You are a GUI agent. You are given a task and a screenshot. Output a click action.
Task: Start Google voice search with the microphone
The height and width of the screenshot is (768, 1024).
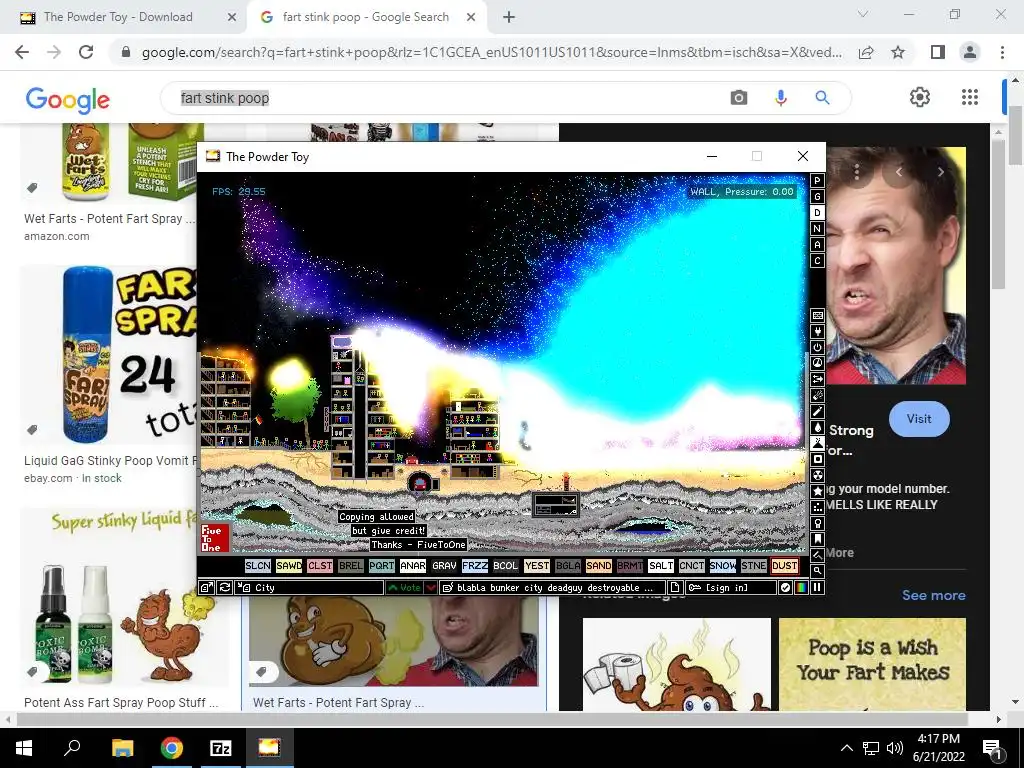[x=780, y=98]
